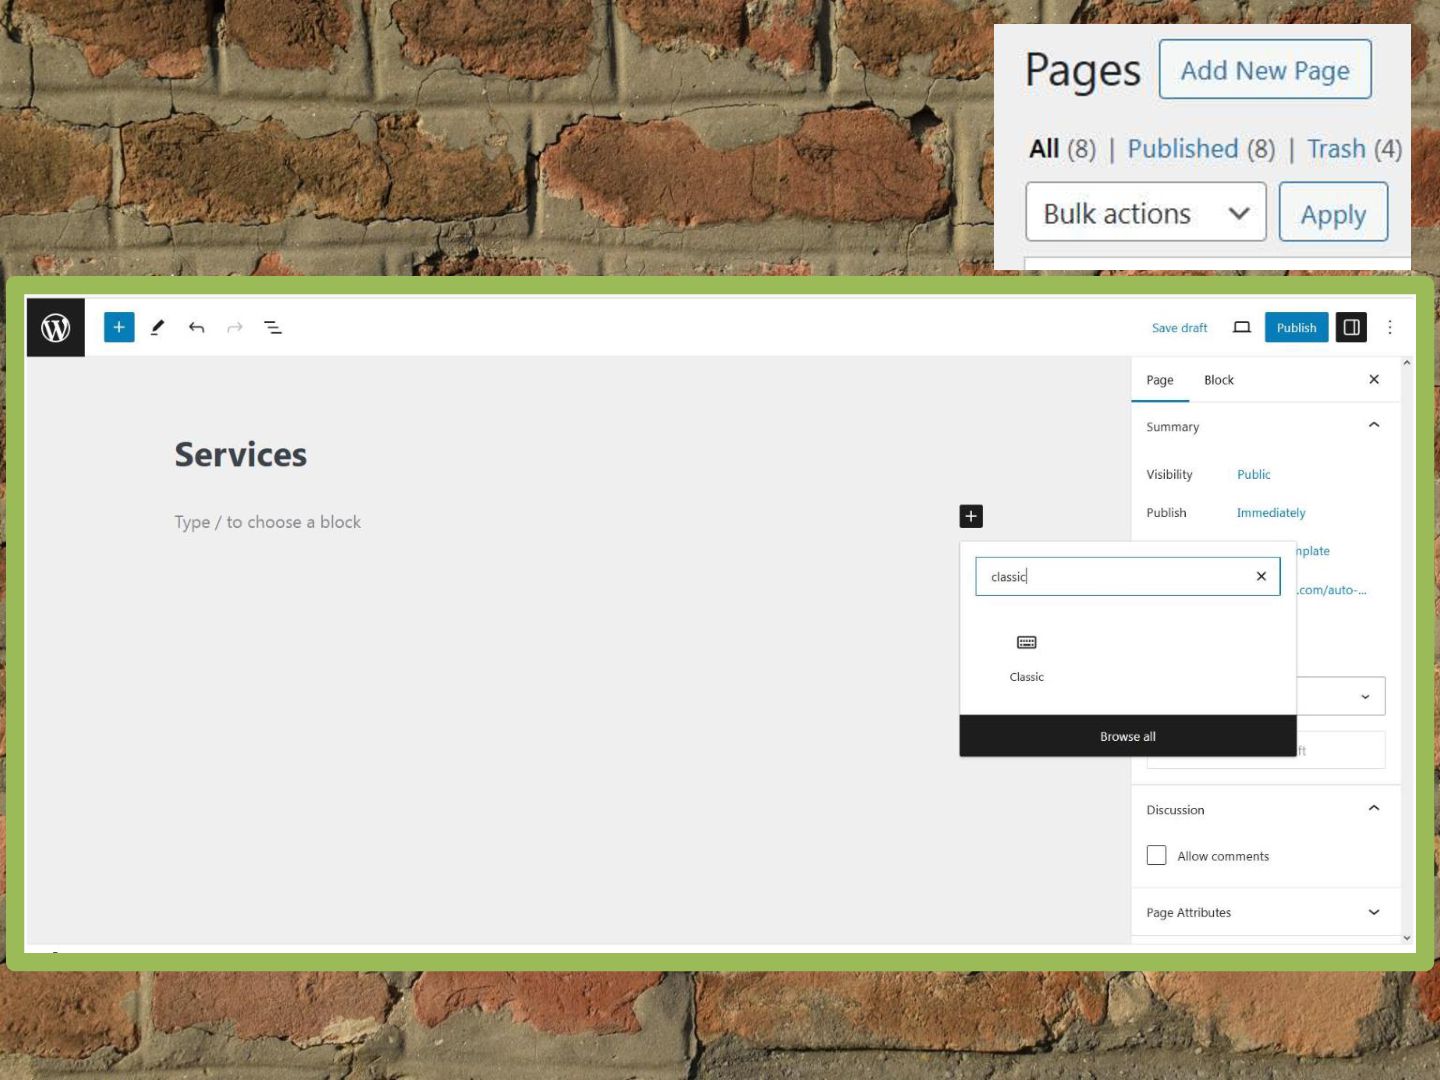Screen dimensions: 1440x1080
Task: Change visibility by clicking Public
Action: tap(1254, 474)
